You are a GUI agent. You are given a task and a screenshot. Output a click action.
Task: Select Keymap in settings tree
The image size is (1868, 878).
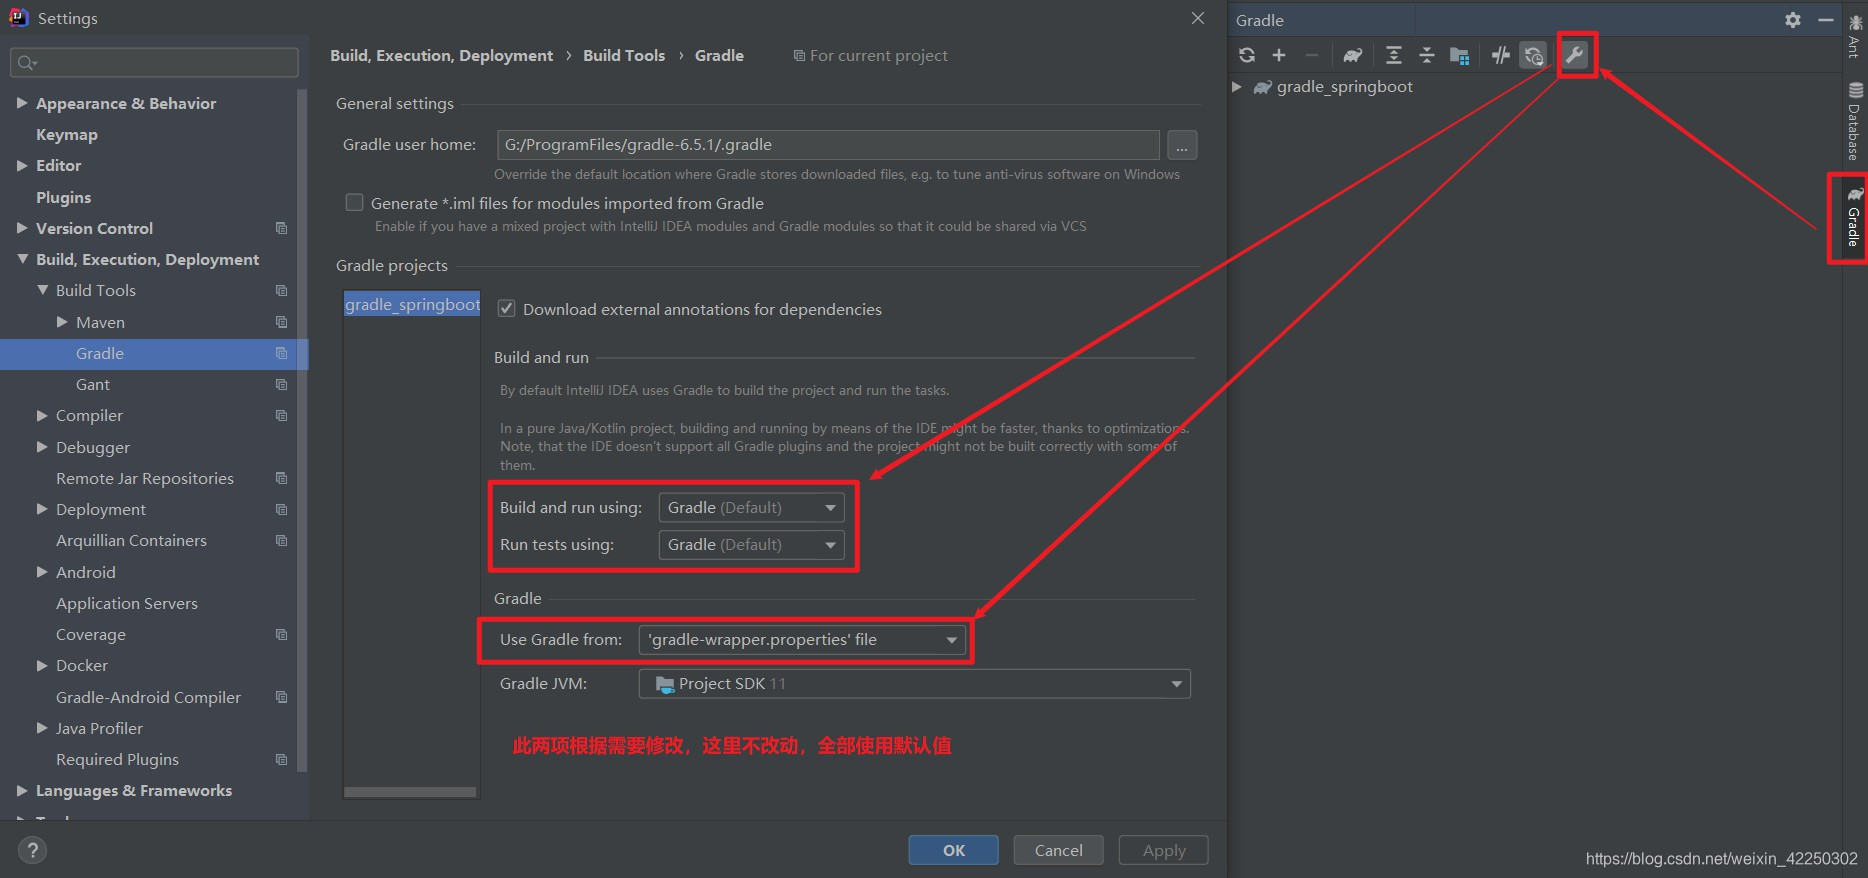click(x=67, y=134)
